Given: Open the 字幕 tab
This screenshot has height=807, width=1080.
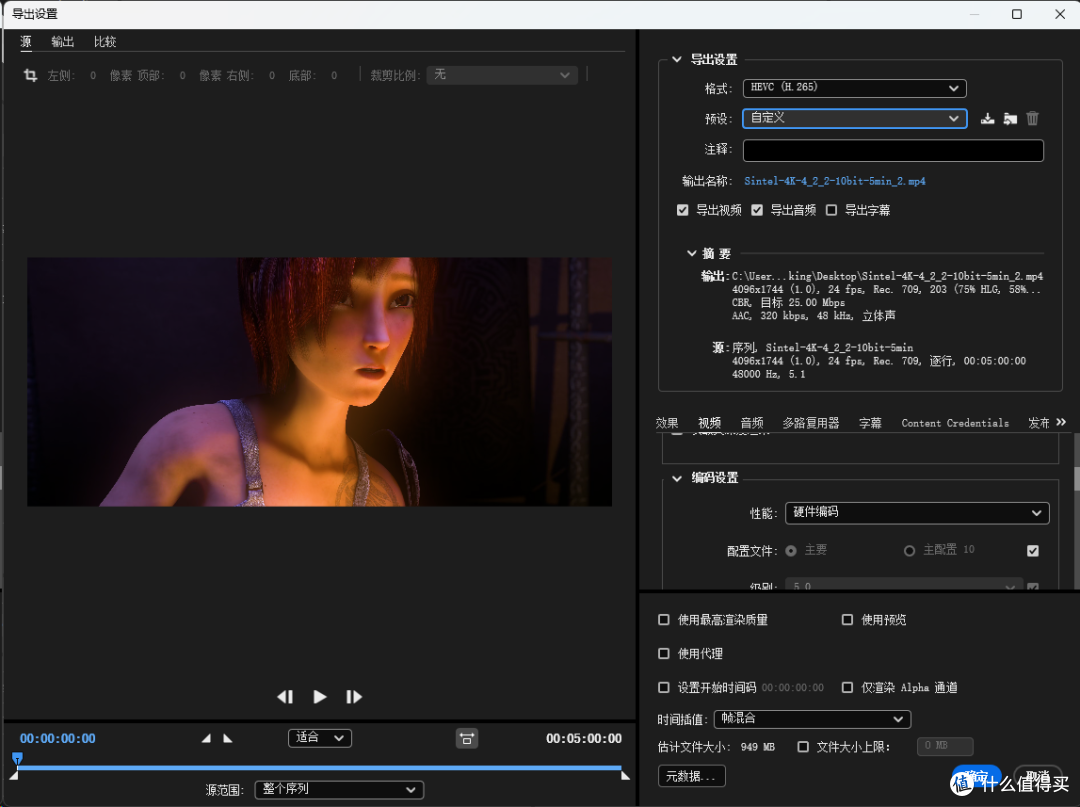Looking at the screenshot, I should coord(870,423).
